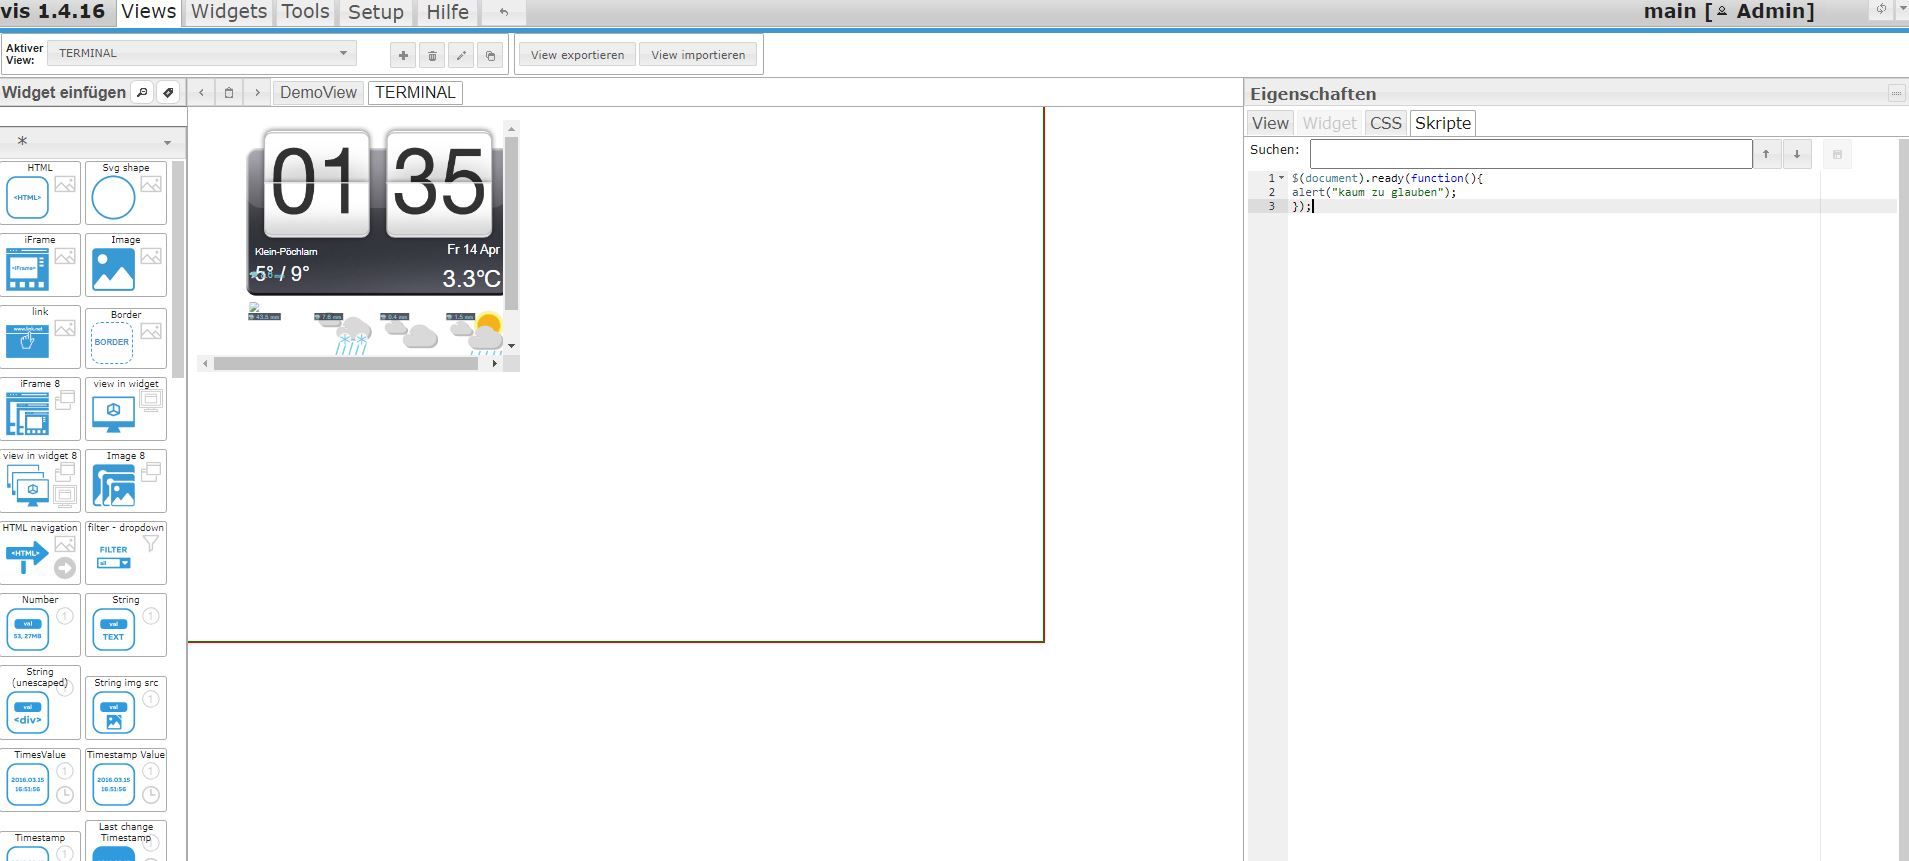Viewport: 1909px width, 861px height.
Task: Switch to the DemoView tab
Action: click(x=318, y=93)
